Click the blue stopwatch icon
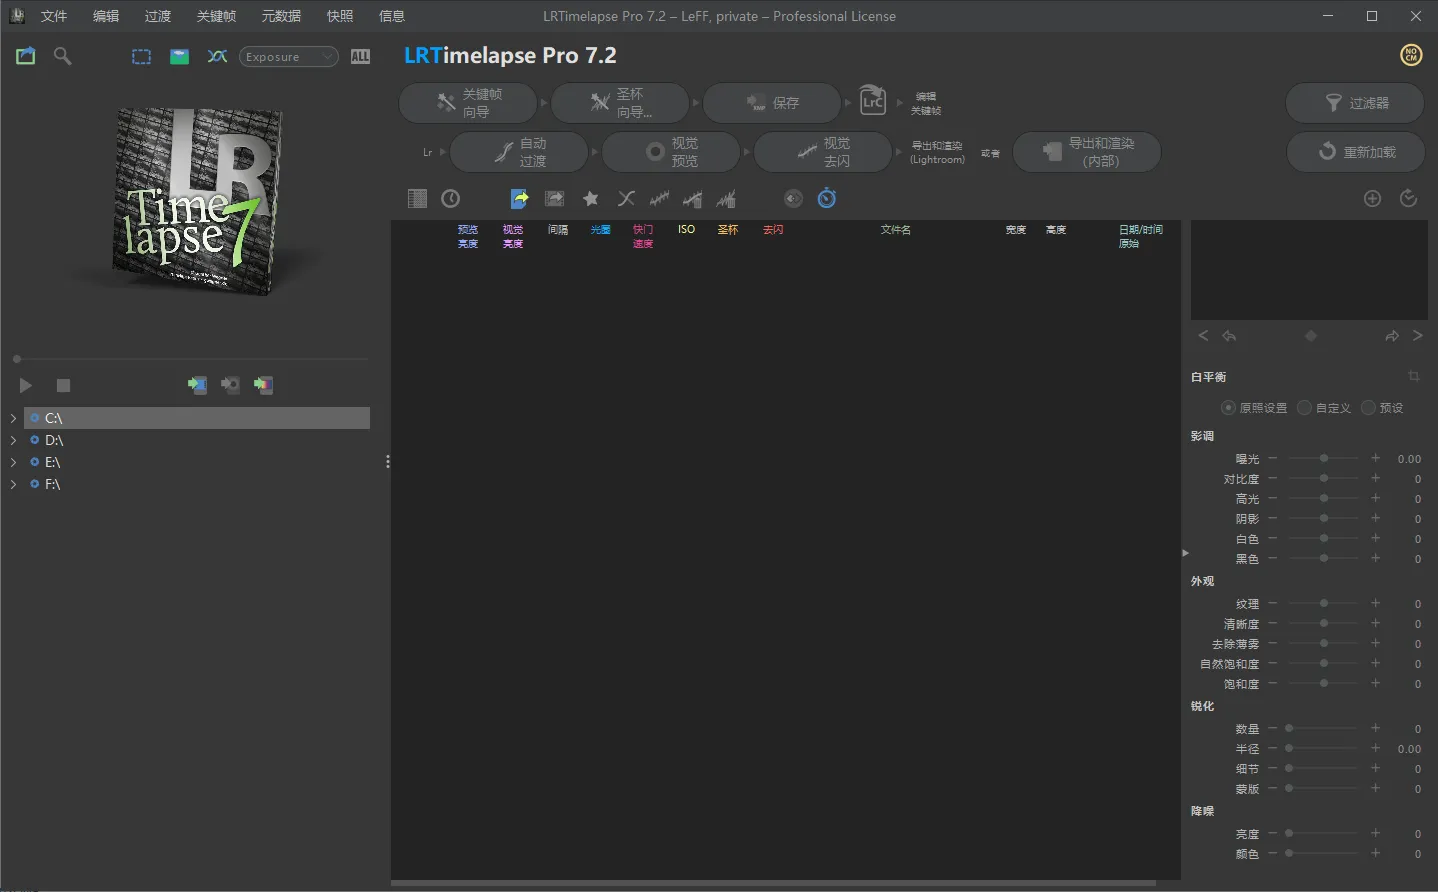Viewport: 1438px width, 892px height. pyautogui.click(x=827, y=199)
